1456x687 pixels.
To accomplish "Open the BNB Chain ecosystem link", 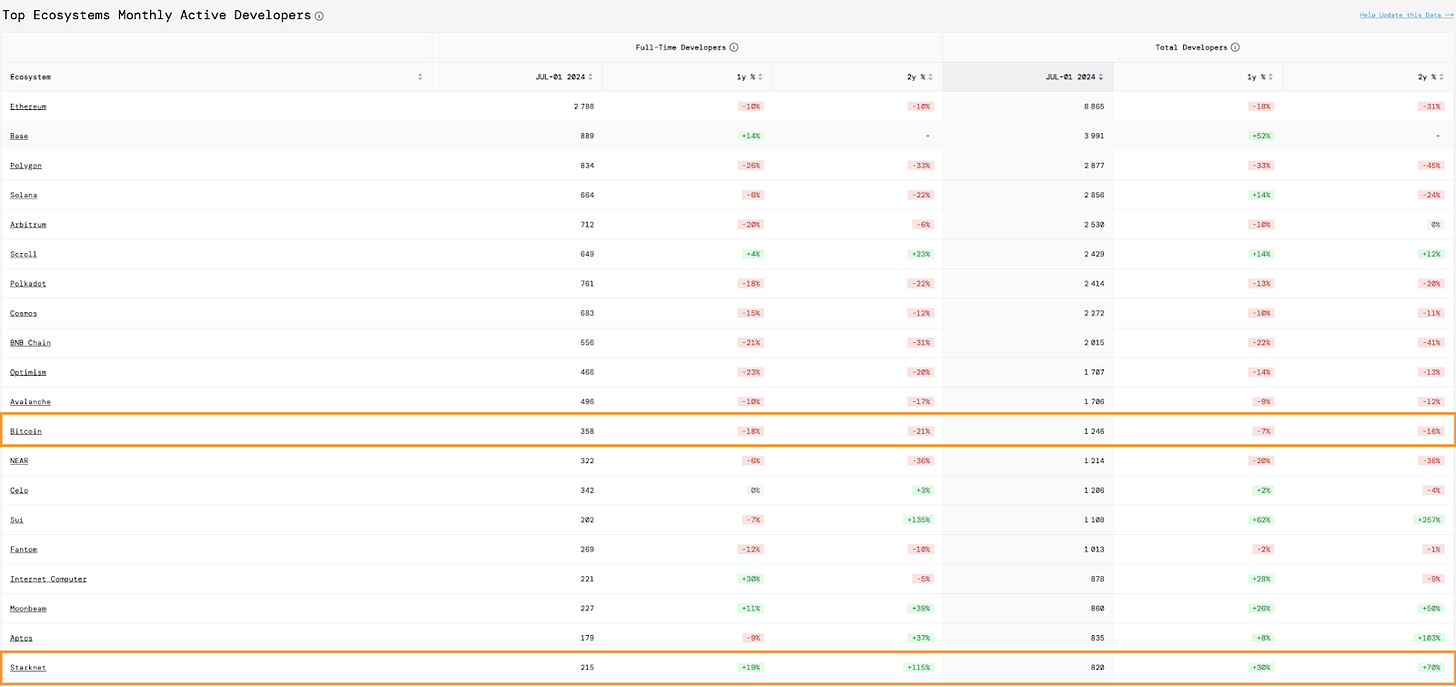I will 30,342.
